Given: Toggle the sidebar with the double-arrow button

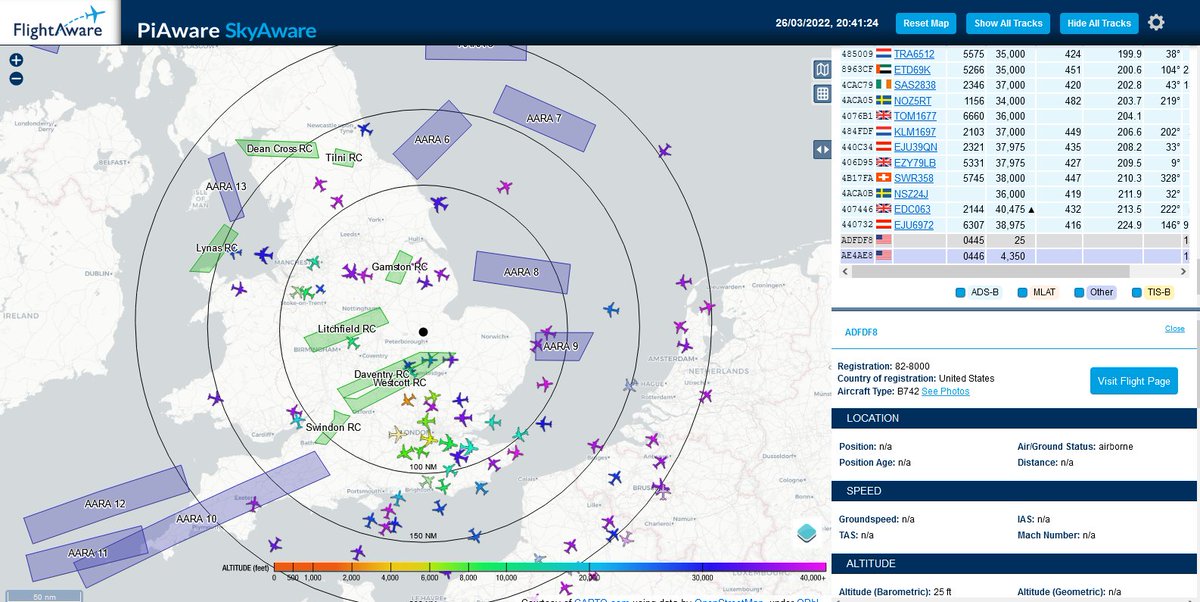Looking at the screenshot, I should coord(821,149).
